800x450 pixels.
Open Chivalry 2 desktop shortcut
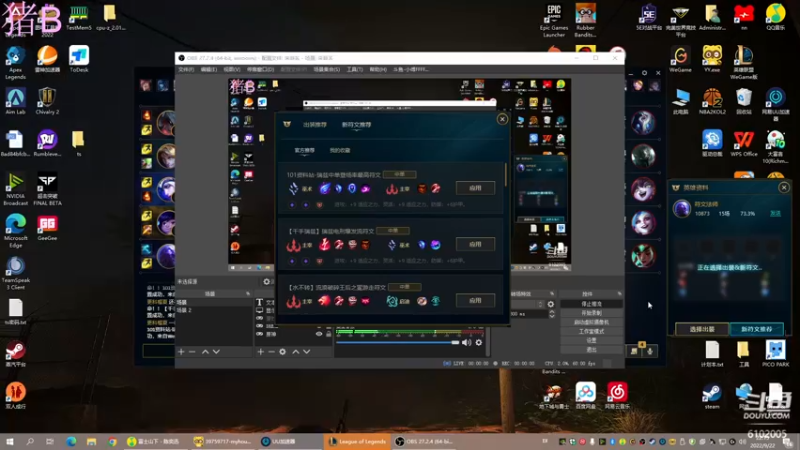coord(47,101)
